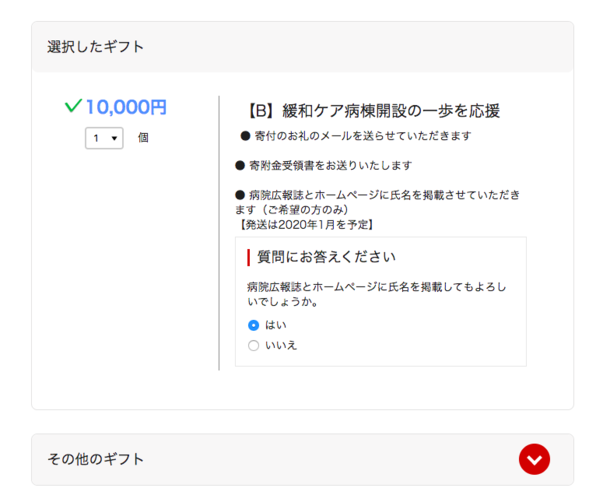Click the 【発送は2020年1月を予定】 shipping note

[x=305, y=225]
